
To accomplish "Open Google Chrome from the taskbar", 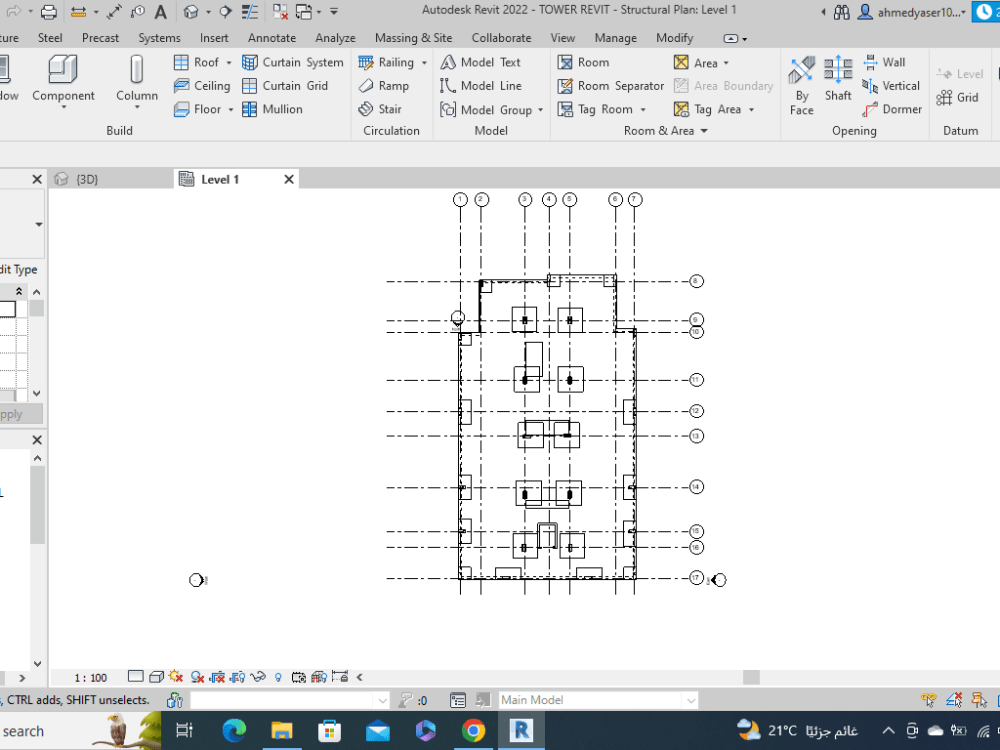I will (x=474, y=730).
